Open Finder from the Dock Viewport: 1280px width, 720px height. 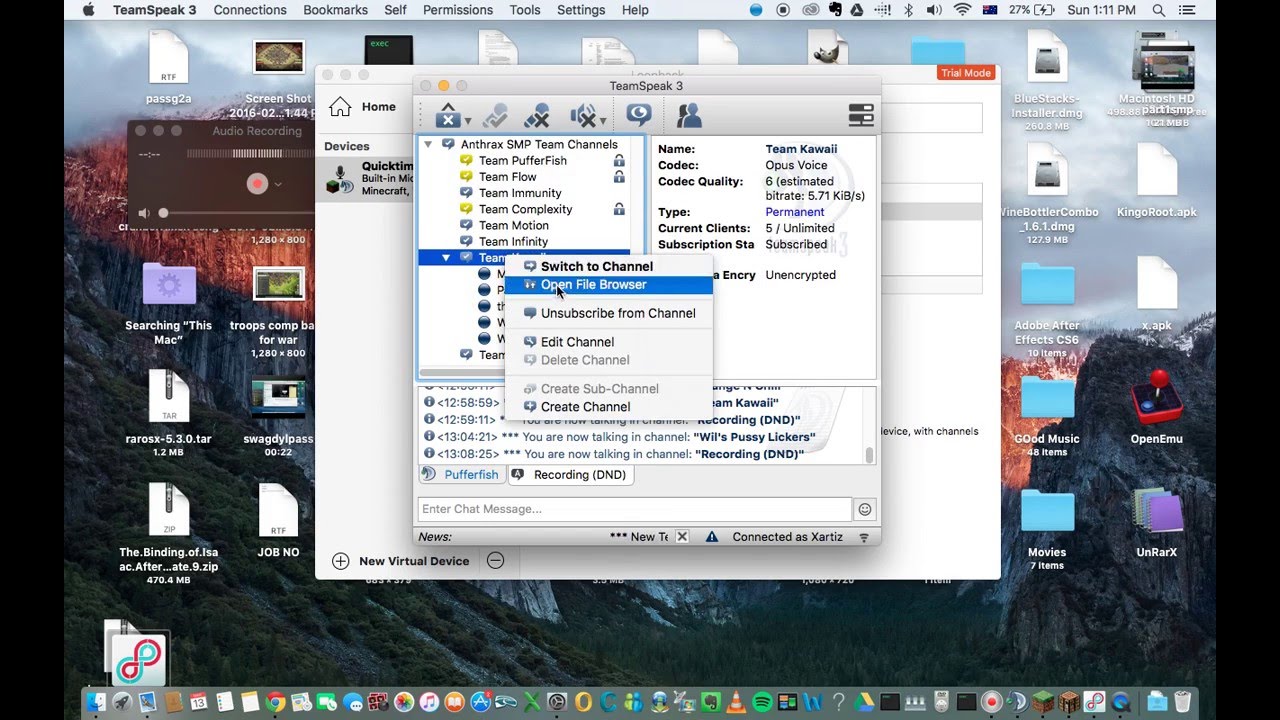(x=96, y=702)
